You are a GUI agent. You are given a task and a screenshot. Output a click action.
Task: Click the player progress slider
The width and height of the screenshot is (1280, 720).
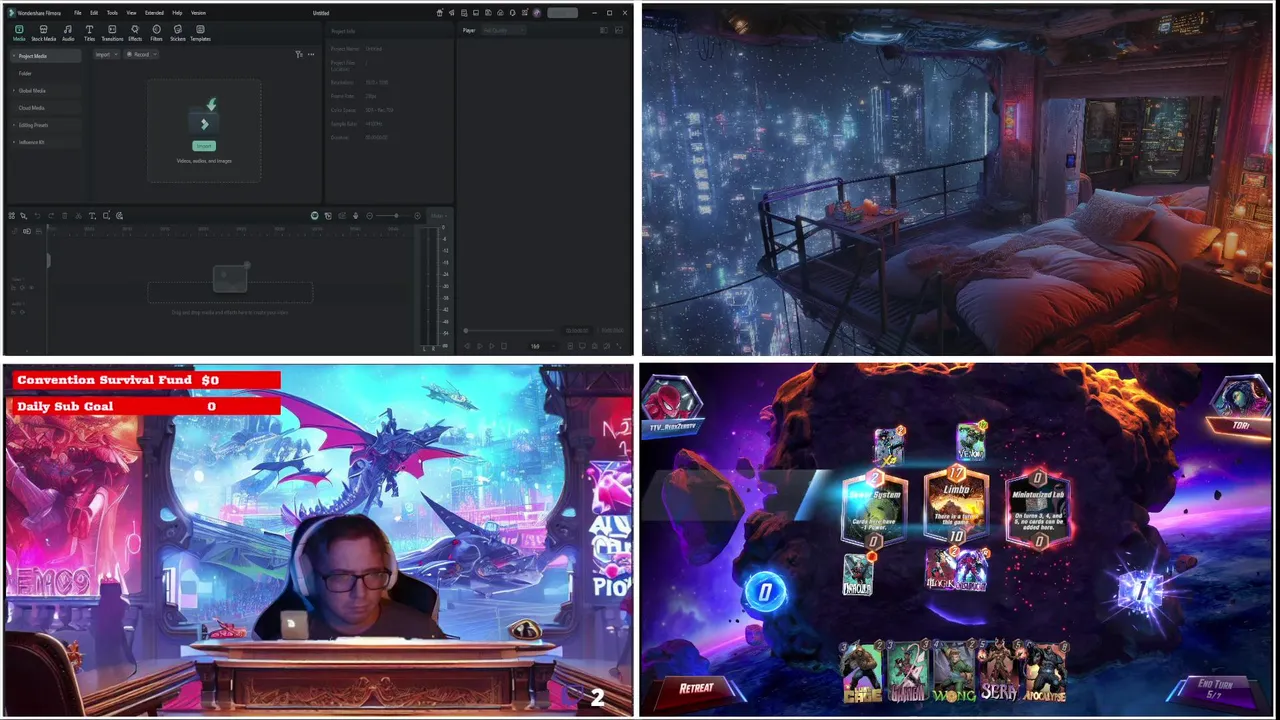509,330
